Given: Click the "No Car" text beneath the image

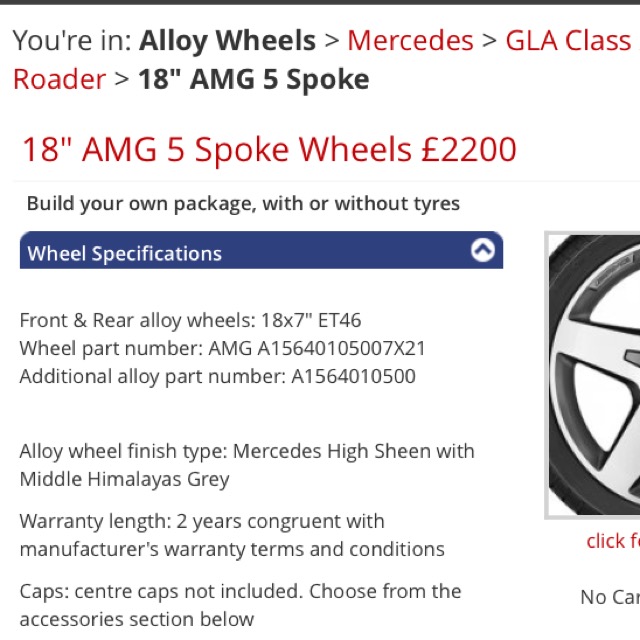Looking at the screenshot, I should click(x=610, y=597).
